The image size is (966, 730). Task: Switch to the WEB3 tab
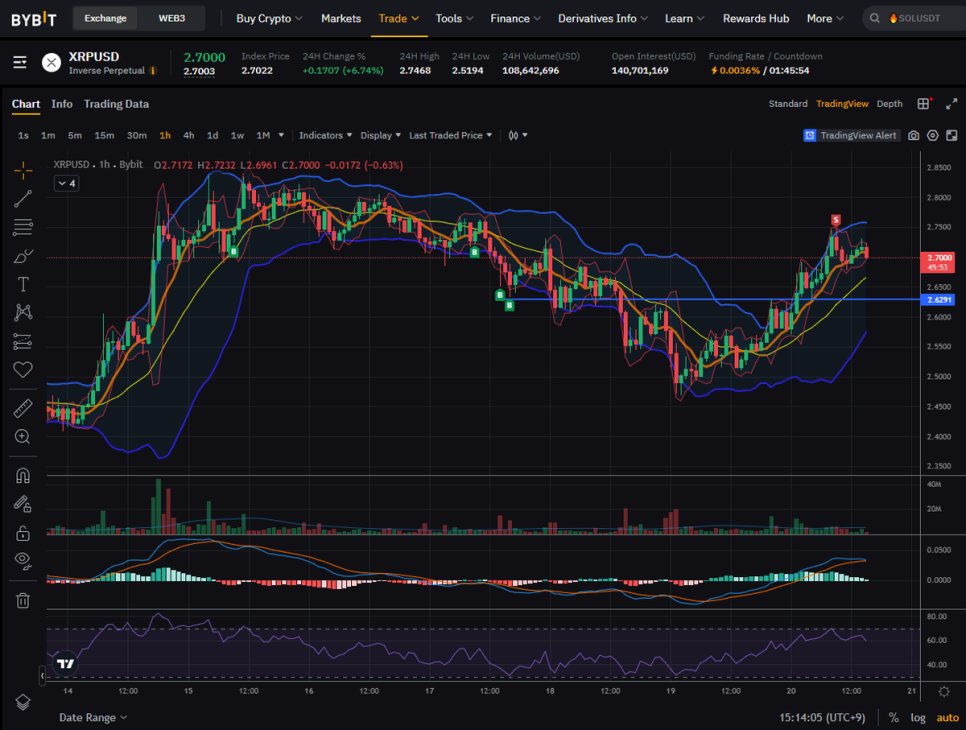172,18
